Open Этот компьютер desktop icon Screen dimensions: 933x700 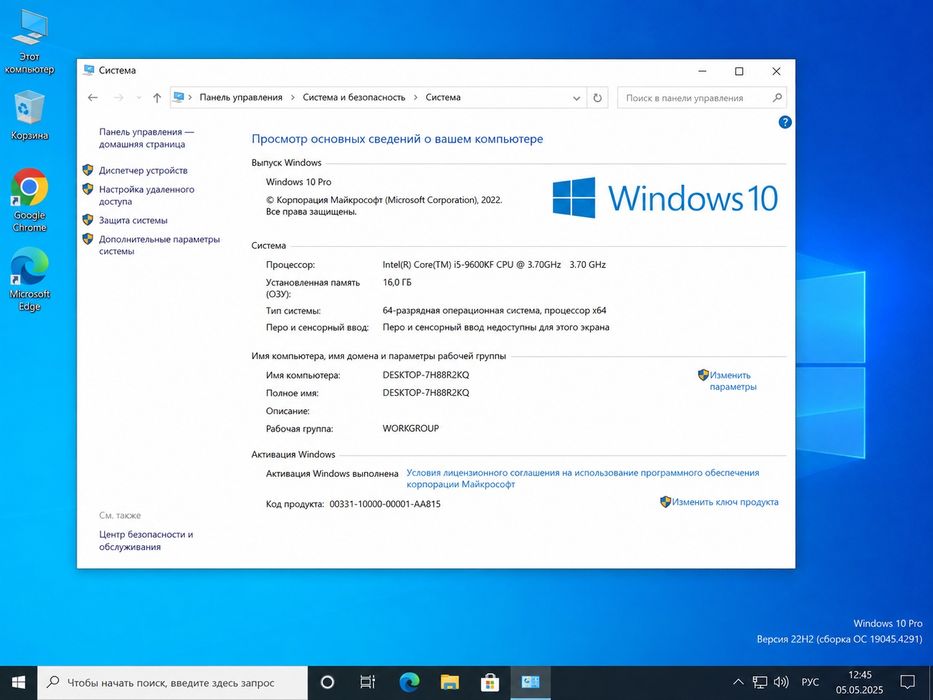pos(29,42)
